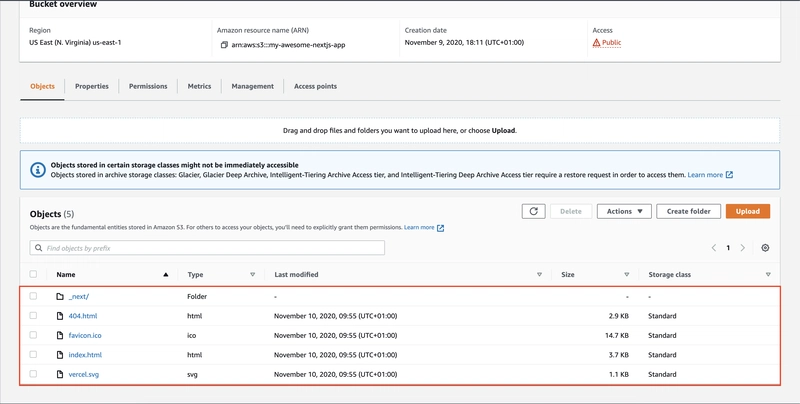Check the index.html row checkbox
Image resolution: width=800 pixels, height=404 pixels.
[33, 355]
